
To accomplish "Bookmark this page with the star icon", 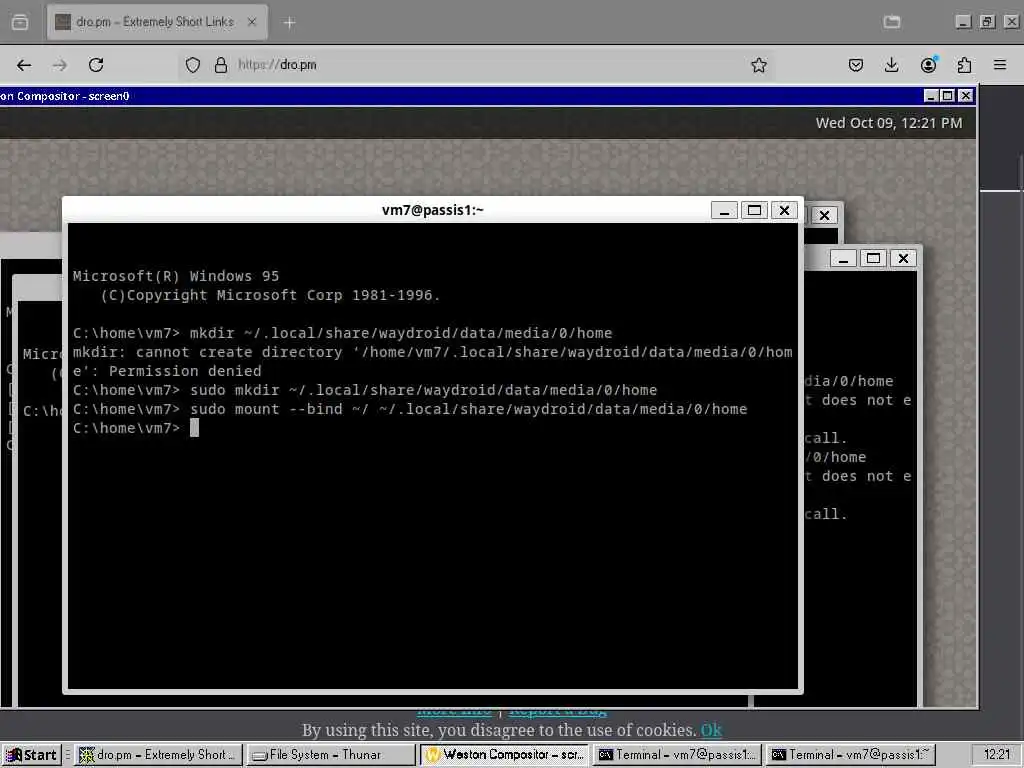I will [x=758, y=65].
